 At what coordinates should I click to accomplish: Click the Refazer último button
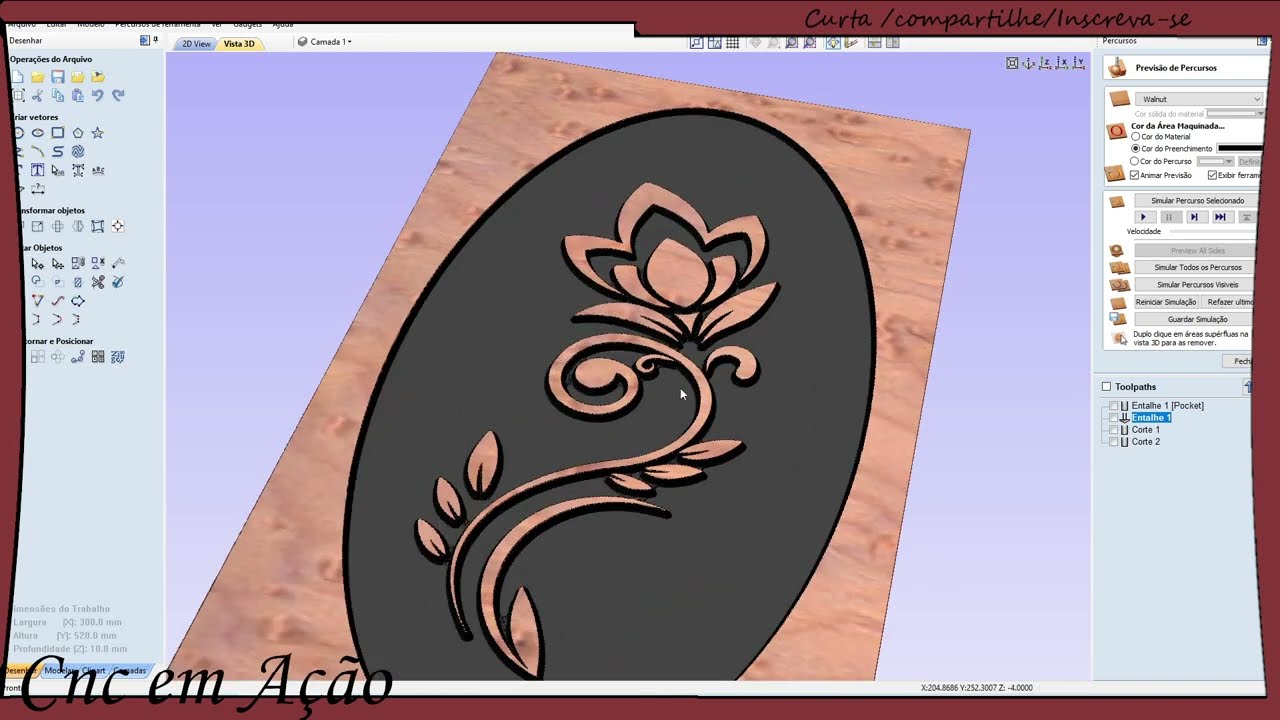pos(1230,302)
